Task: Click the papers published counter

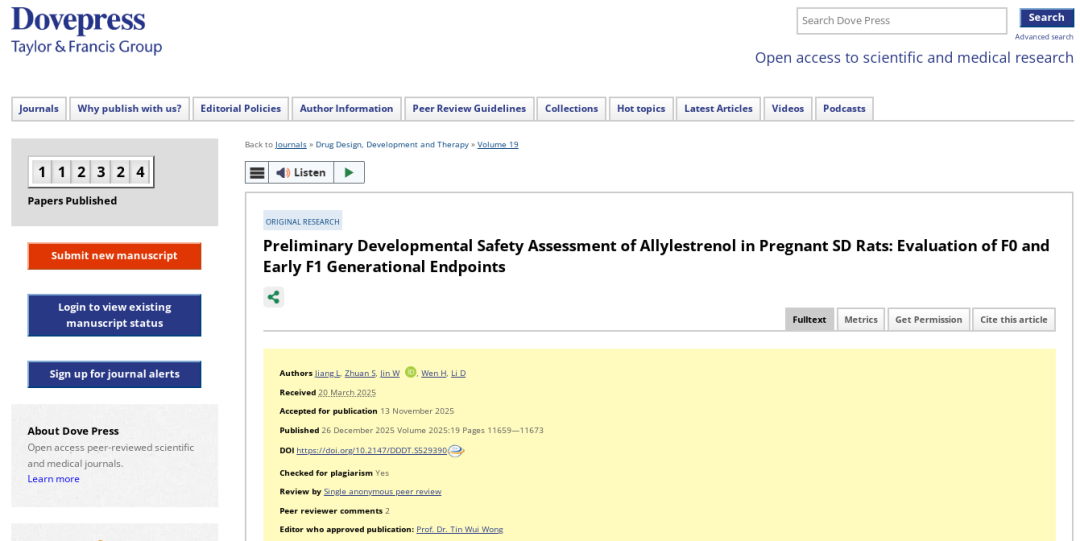Action: click(91, 172)
